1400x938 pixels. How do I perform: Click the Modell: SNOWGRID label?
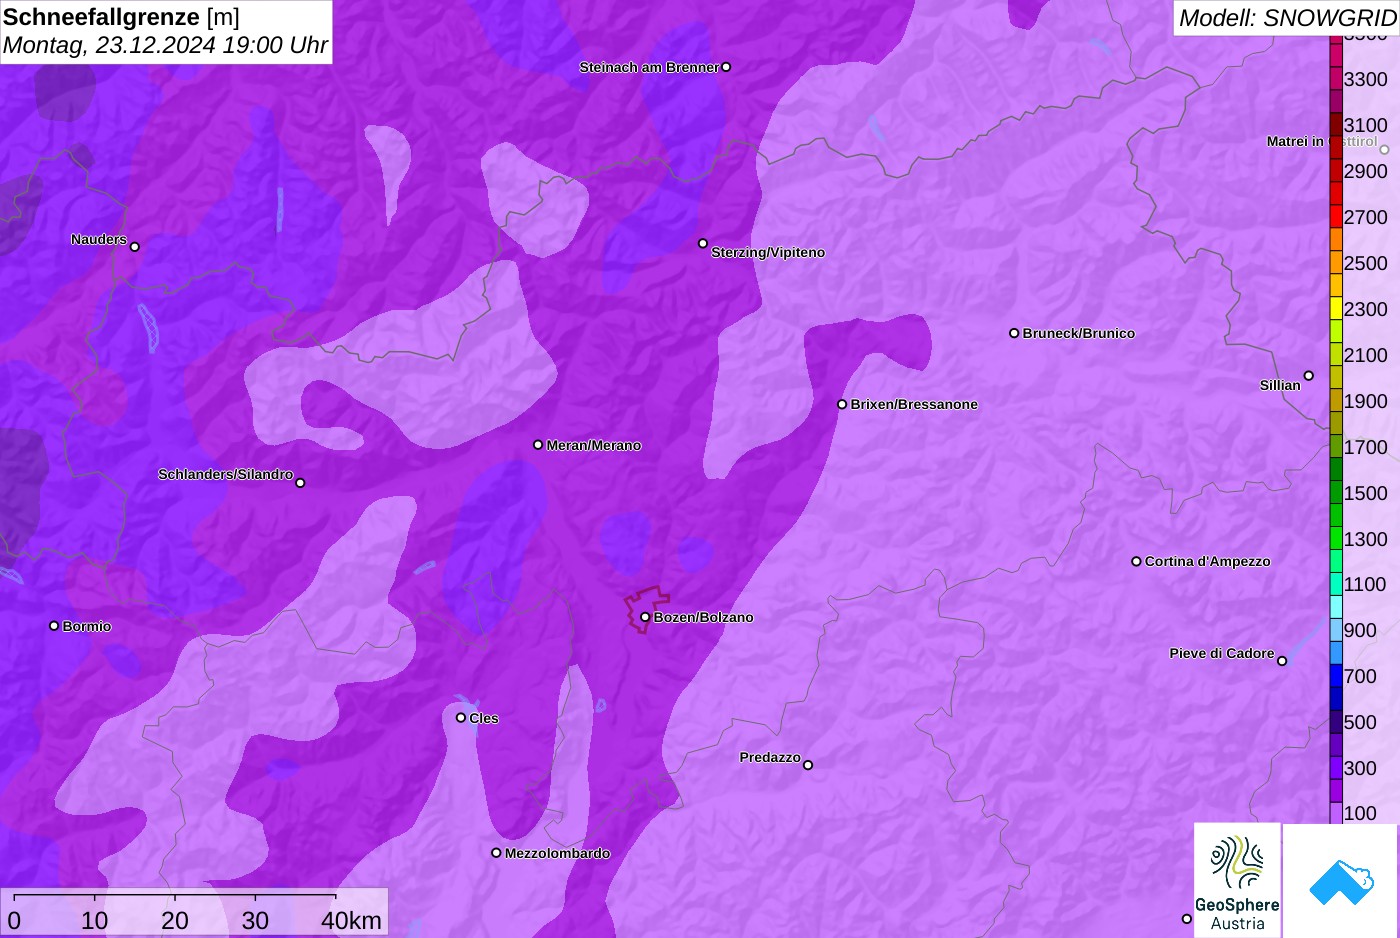[x=1287, y=18]
